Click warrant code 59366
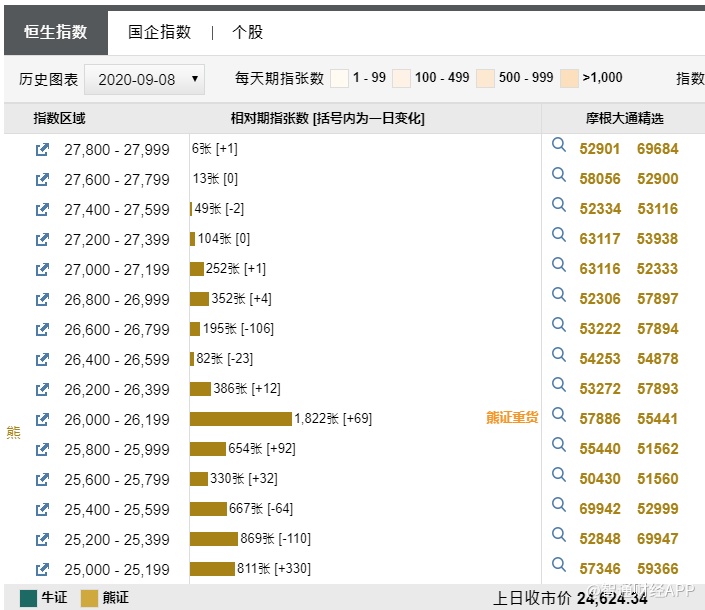 point(657,569)
